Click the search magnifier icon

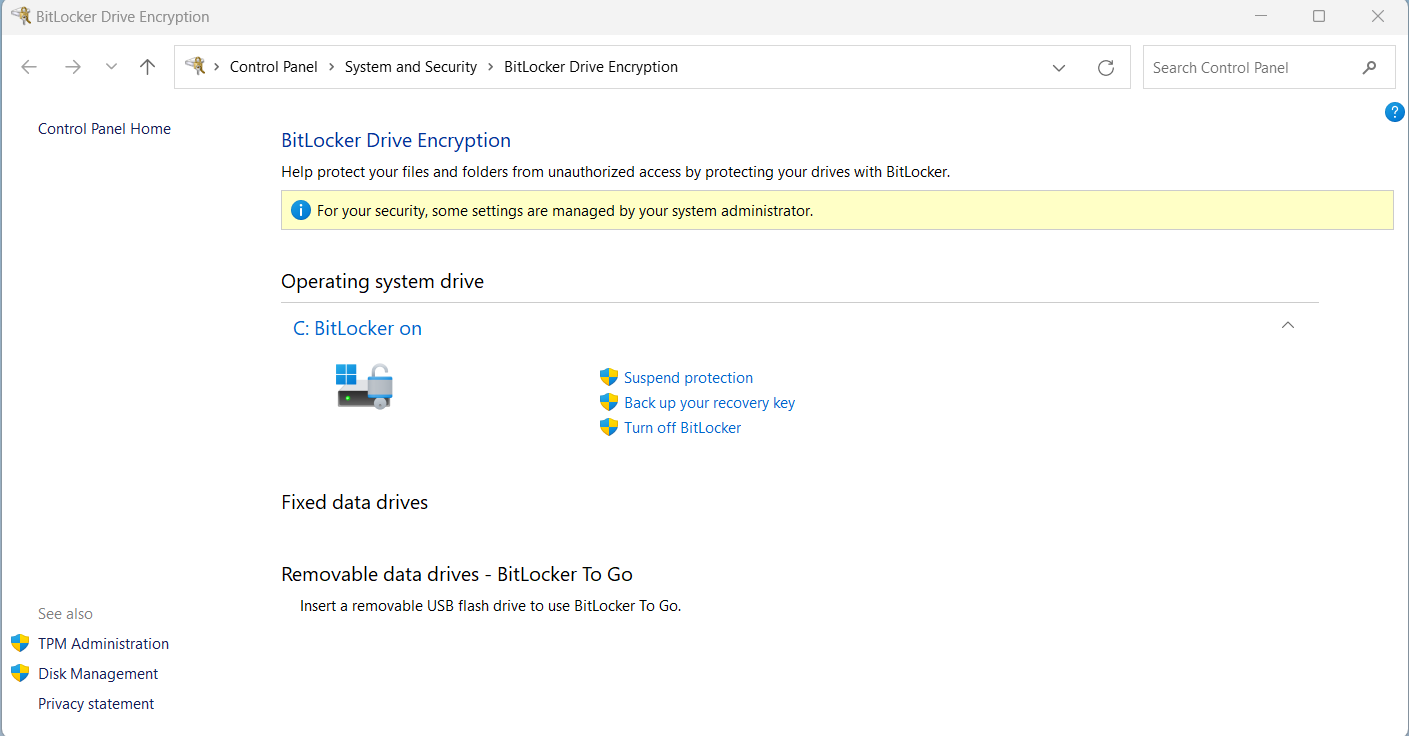point(1369,68)
